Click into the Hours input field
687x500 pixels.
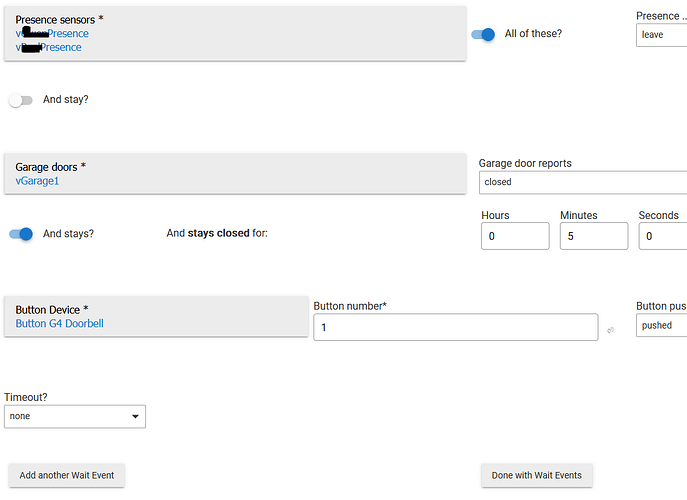515,236
